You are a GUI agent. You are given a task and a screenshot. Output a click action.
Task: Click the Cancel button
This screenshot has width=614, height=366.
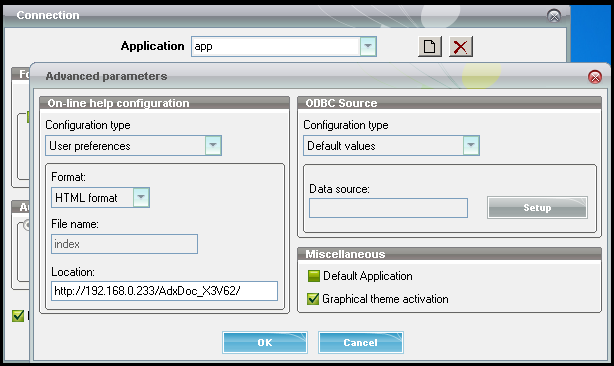[361, 343]
